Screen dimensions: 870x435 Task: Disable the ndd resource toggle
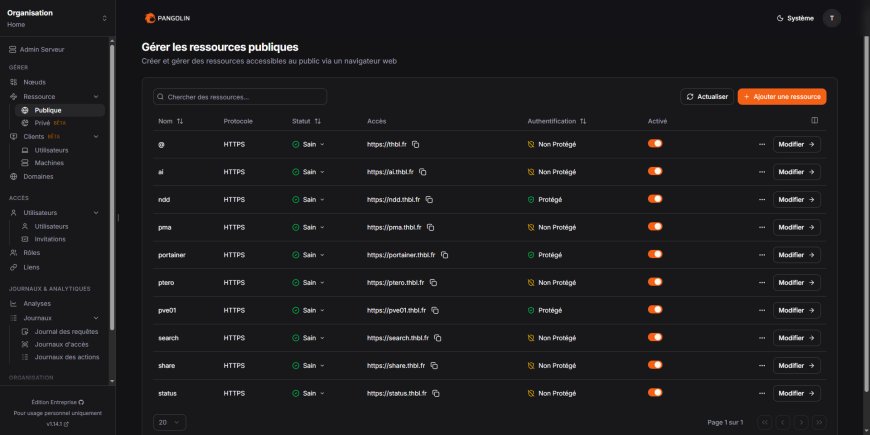pyautogui.click(x=655, y=199)
